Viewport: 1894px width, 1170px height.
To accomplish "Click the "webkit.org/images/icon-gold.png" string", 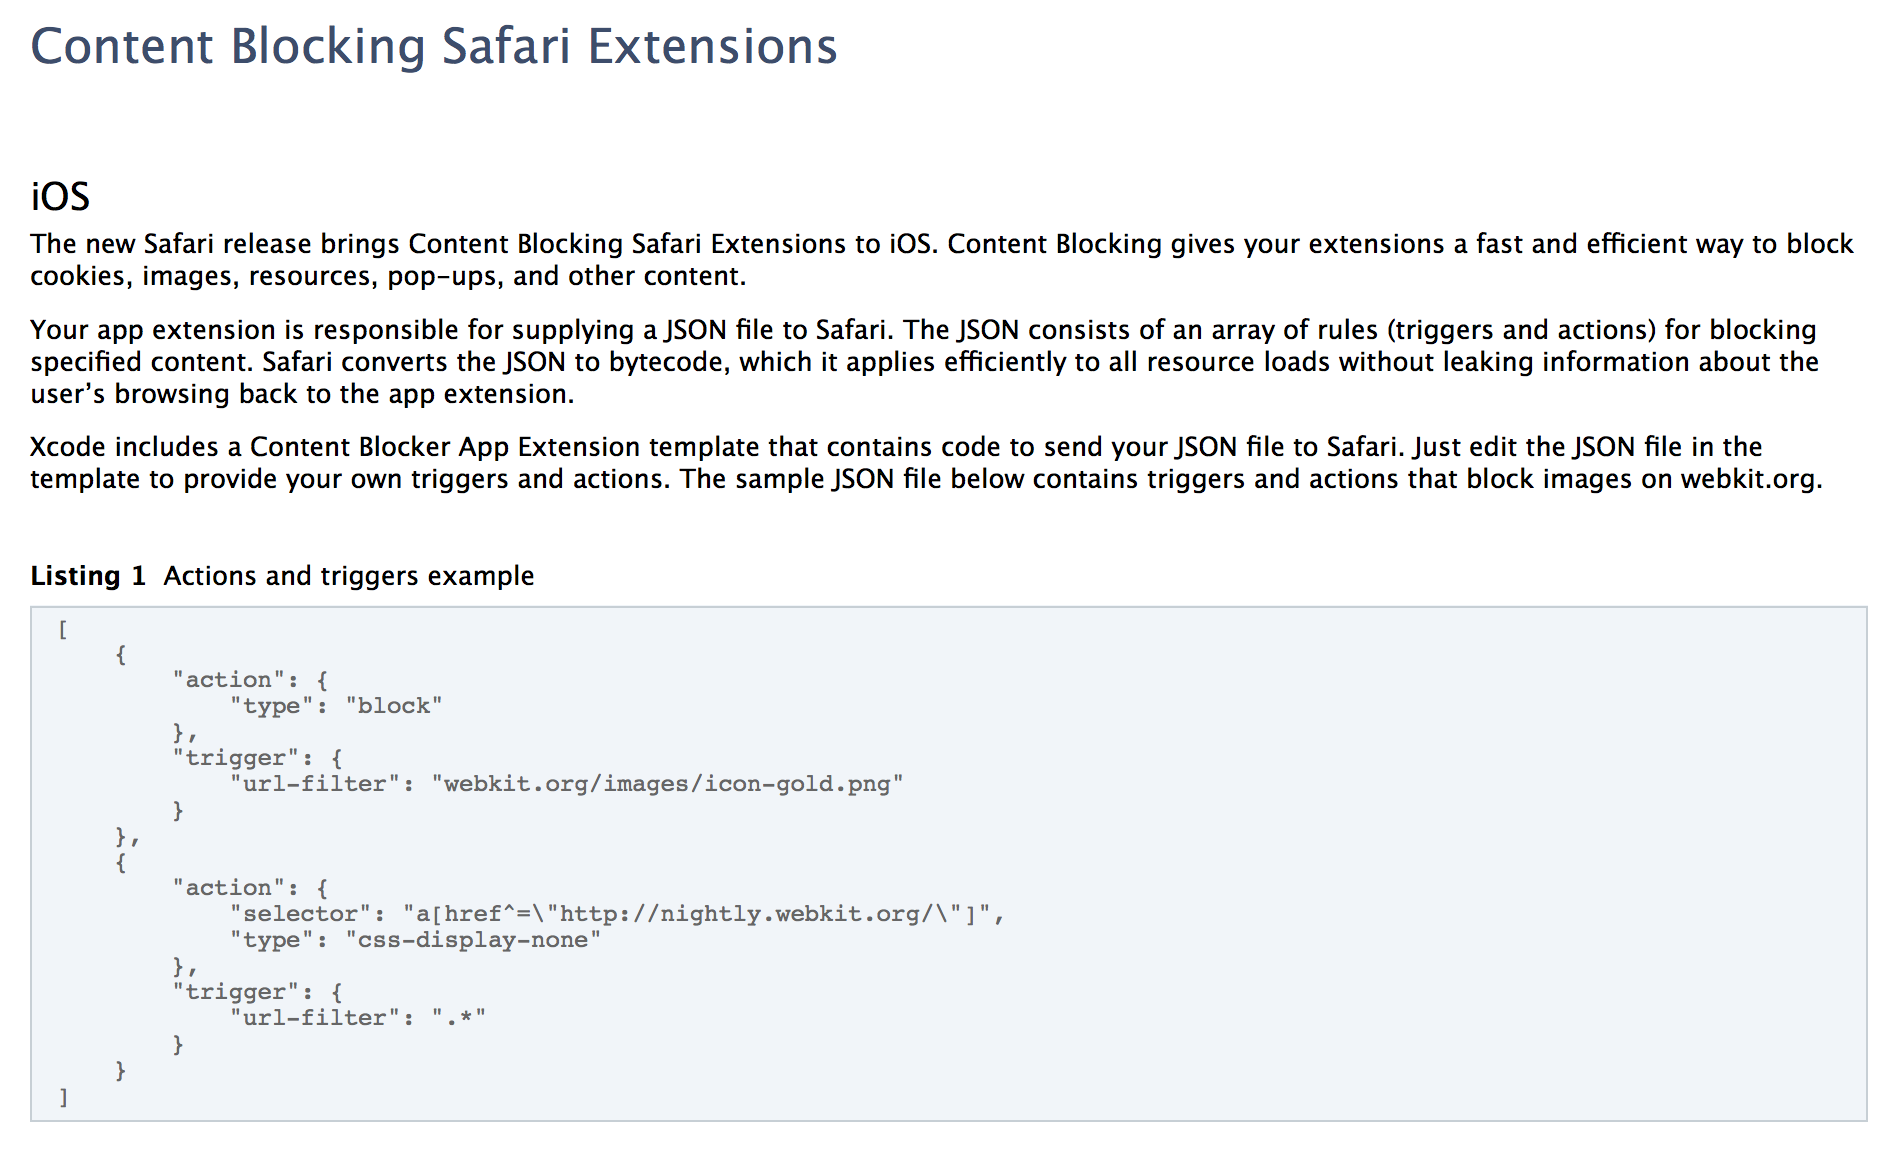I will pyautogui.click(x=667, y=784).
